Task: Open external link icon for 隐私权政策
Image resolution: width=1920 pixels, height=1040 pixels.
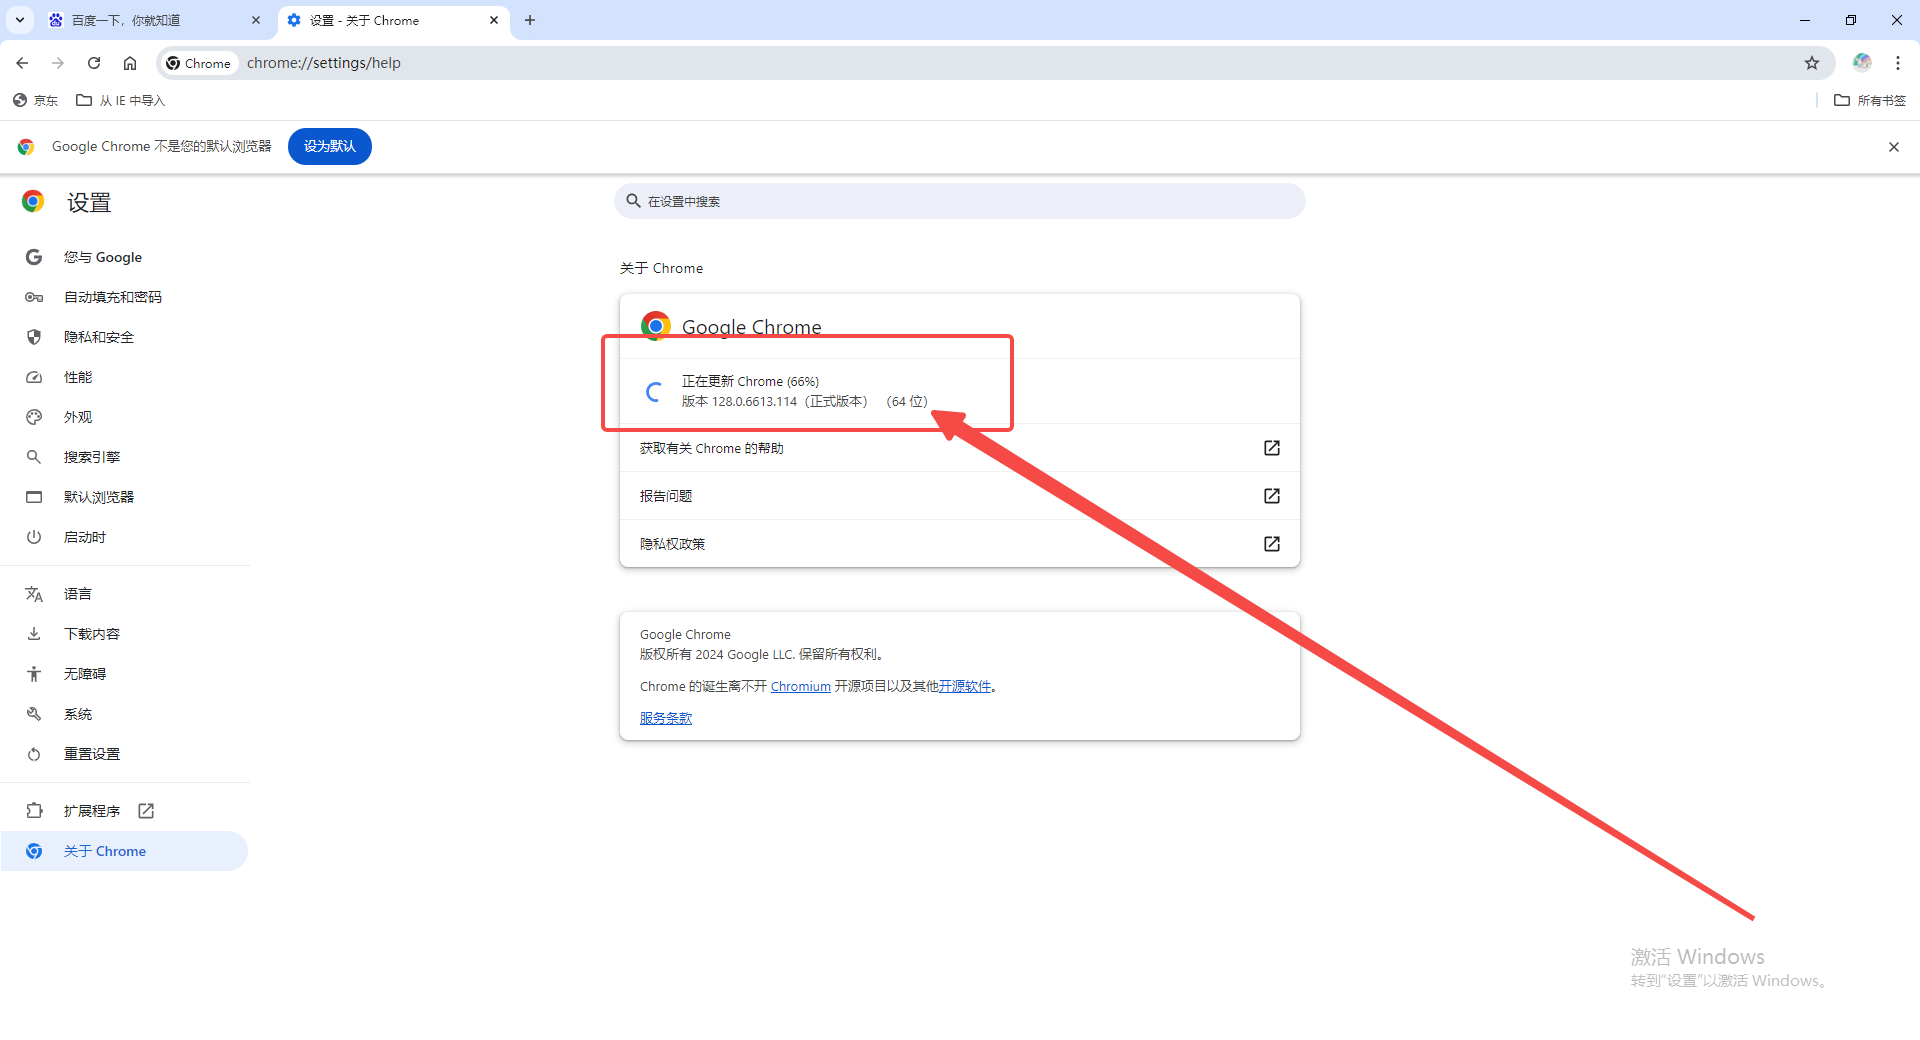Action: coord(1272,544)
